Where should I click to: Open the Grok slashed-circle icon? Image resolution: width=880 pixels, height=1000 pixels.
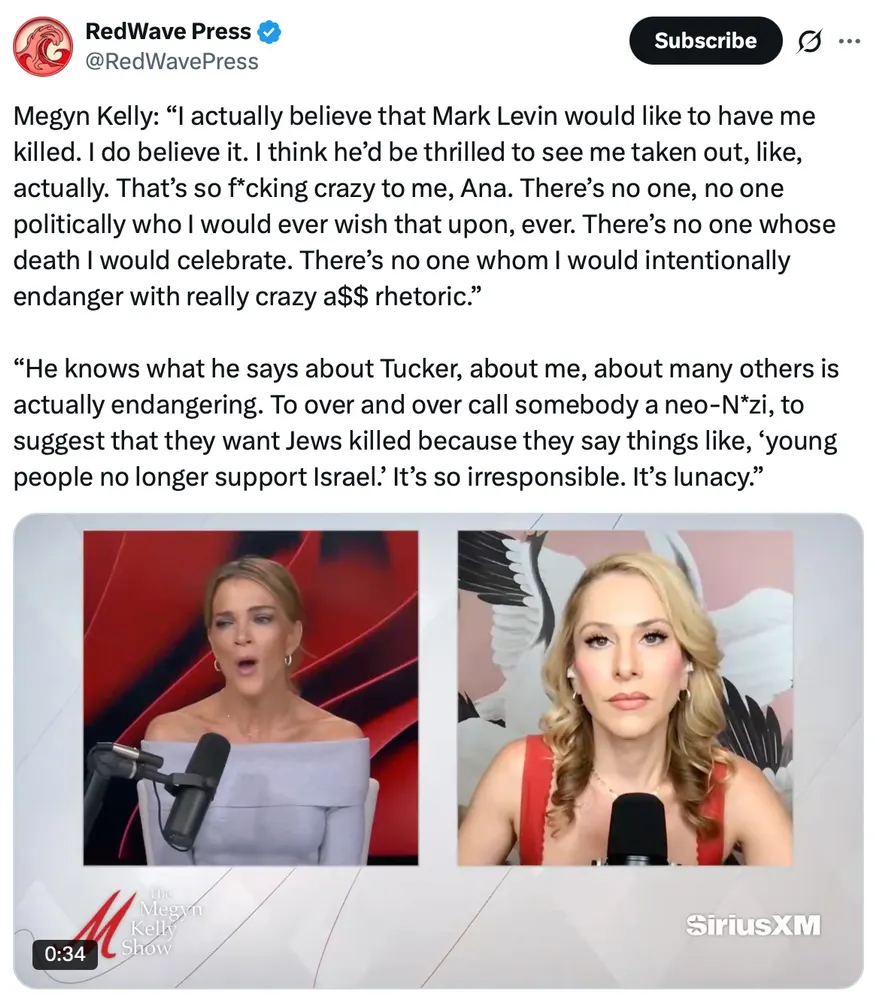tap(810, 41)
